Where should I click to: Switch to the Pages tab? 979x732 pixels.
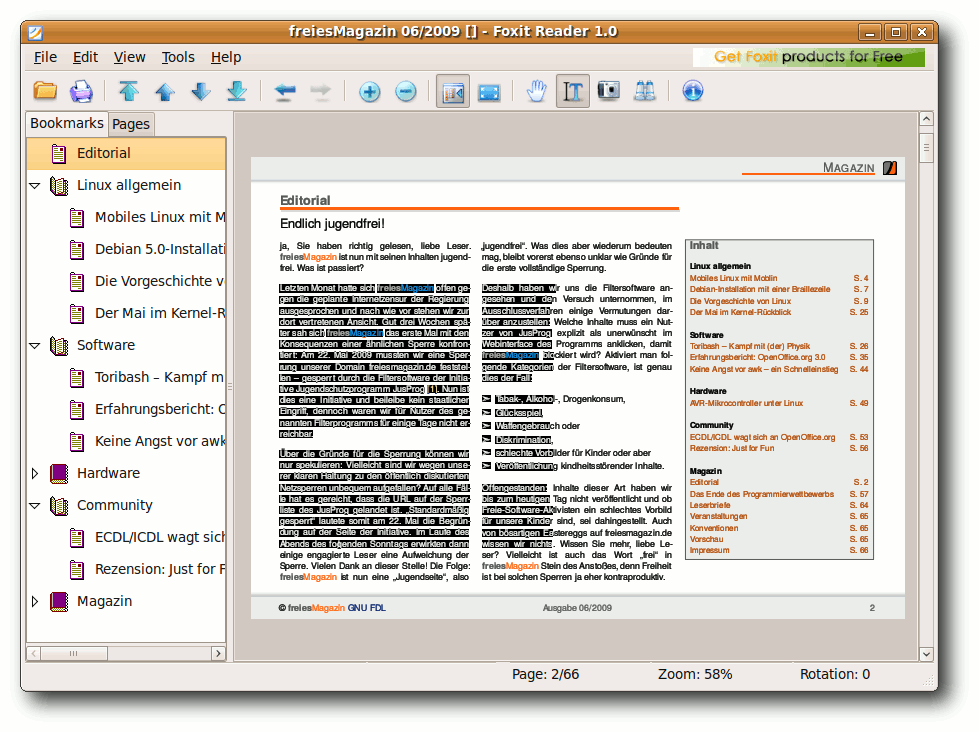(130, 124)
